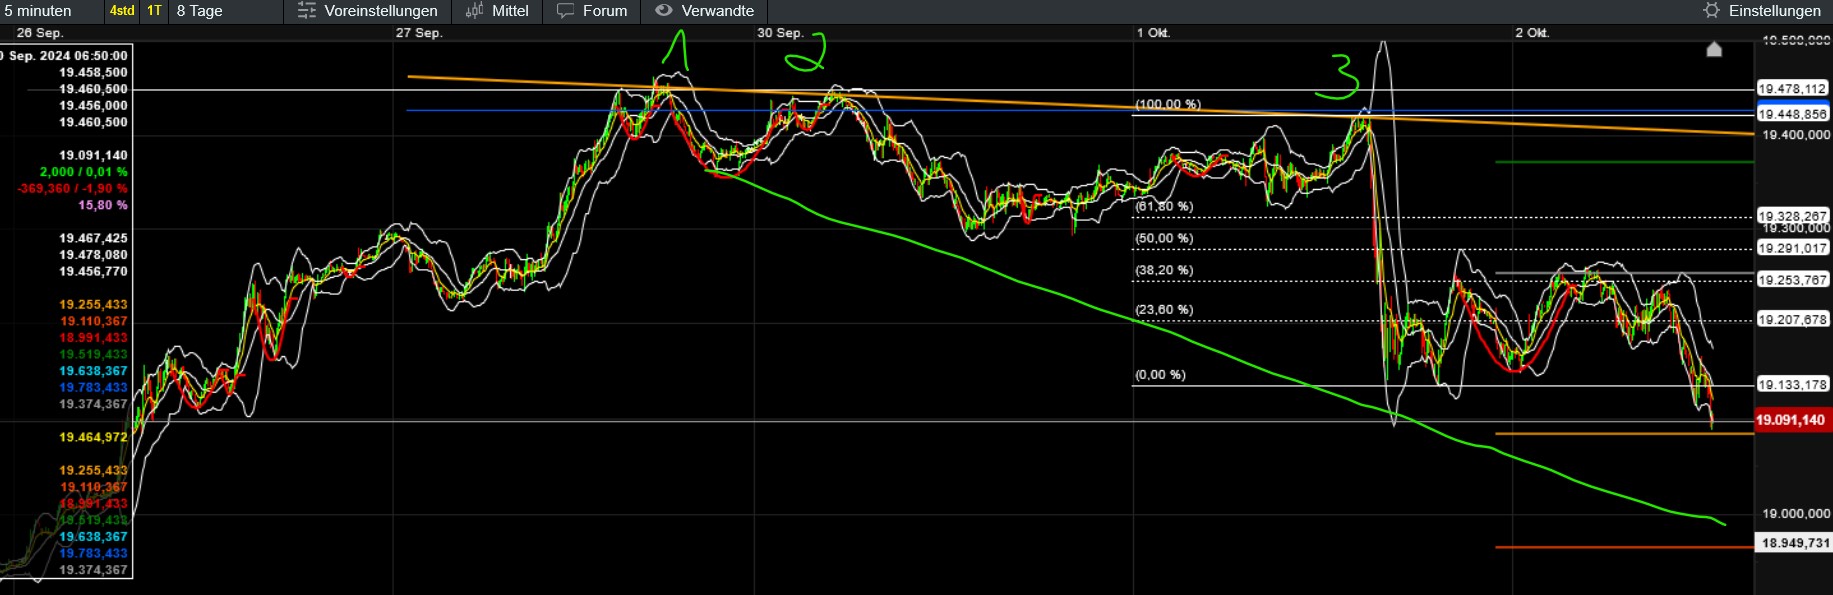Screen dimensions: 1833x595
Task: Click the 19.291,017 price label
Action: (1792, 248)
